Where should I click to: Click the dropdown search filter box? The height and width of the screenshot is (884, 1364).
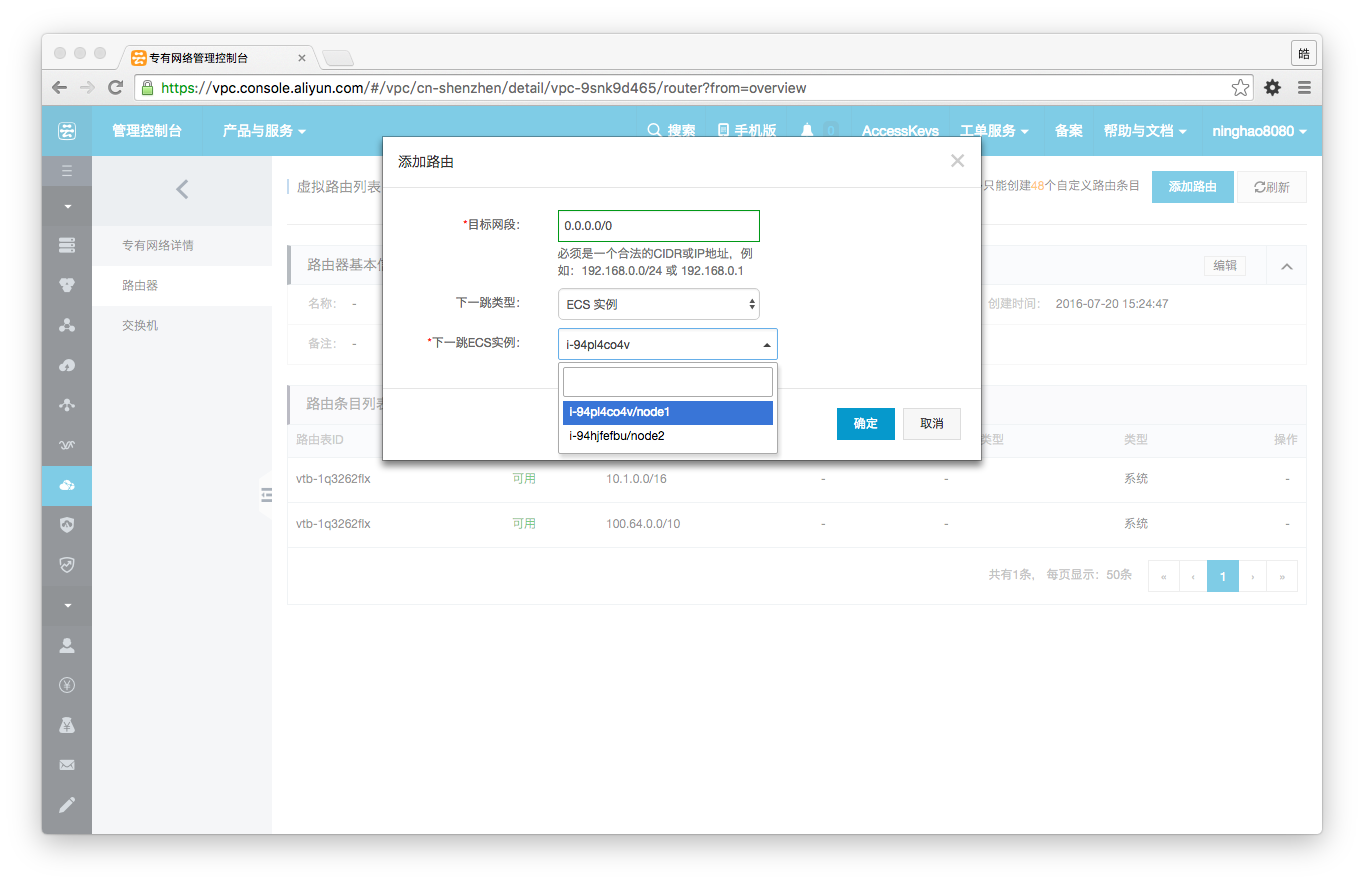pyautogui.click(x=667, y=382)
